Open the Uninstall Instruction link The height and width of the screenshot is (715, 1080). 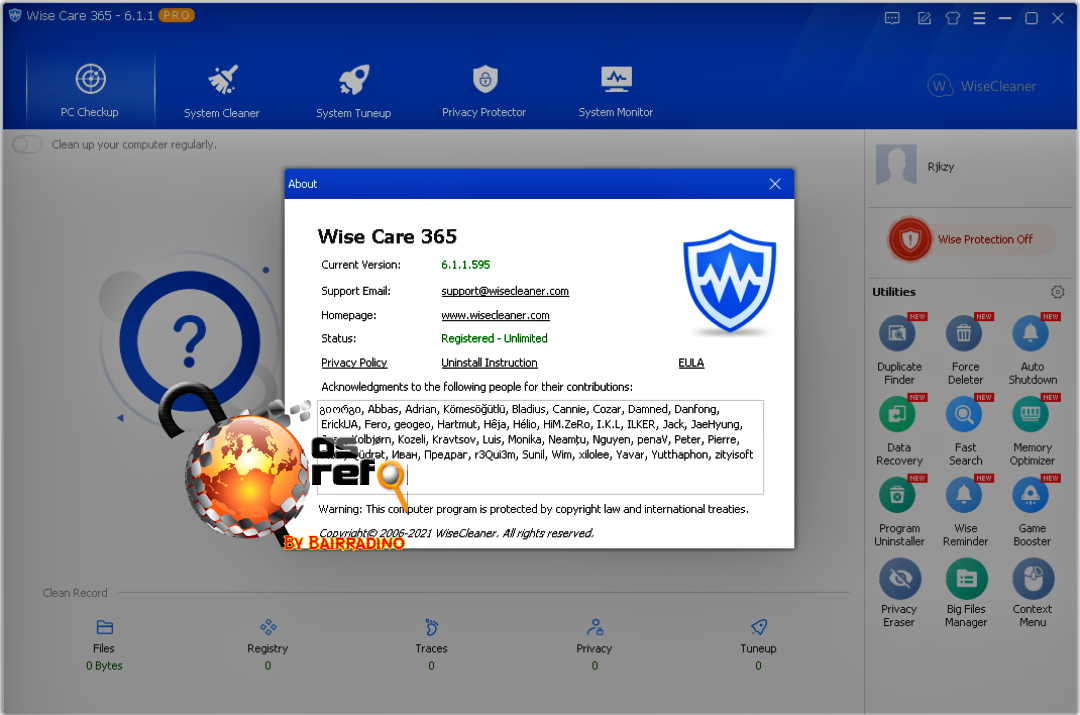point(489,363)
